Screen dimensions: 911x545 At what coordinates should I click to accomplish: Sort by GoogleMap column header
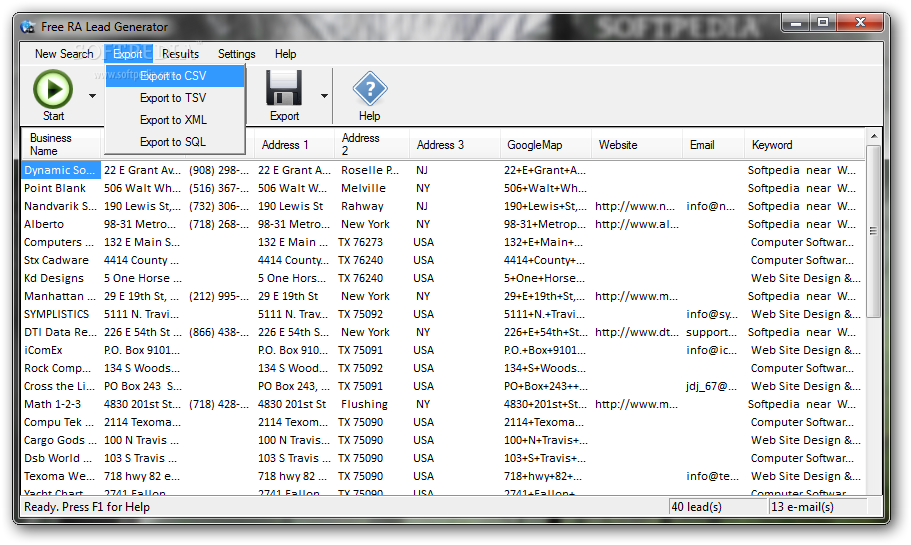(x=546, y=145)
